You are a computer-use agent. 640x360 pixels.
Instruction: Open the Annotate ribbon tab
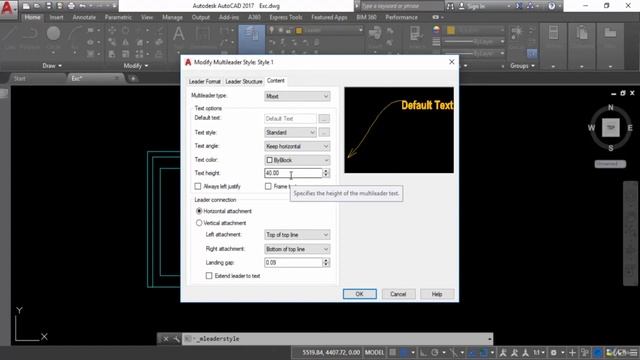[x=84, y=17]
